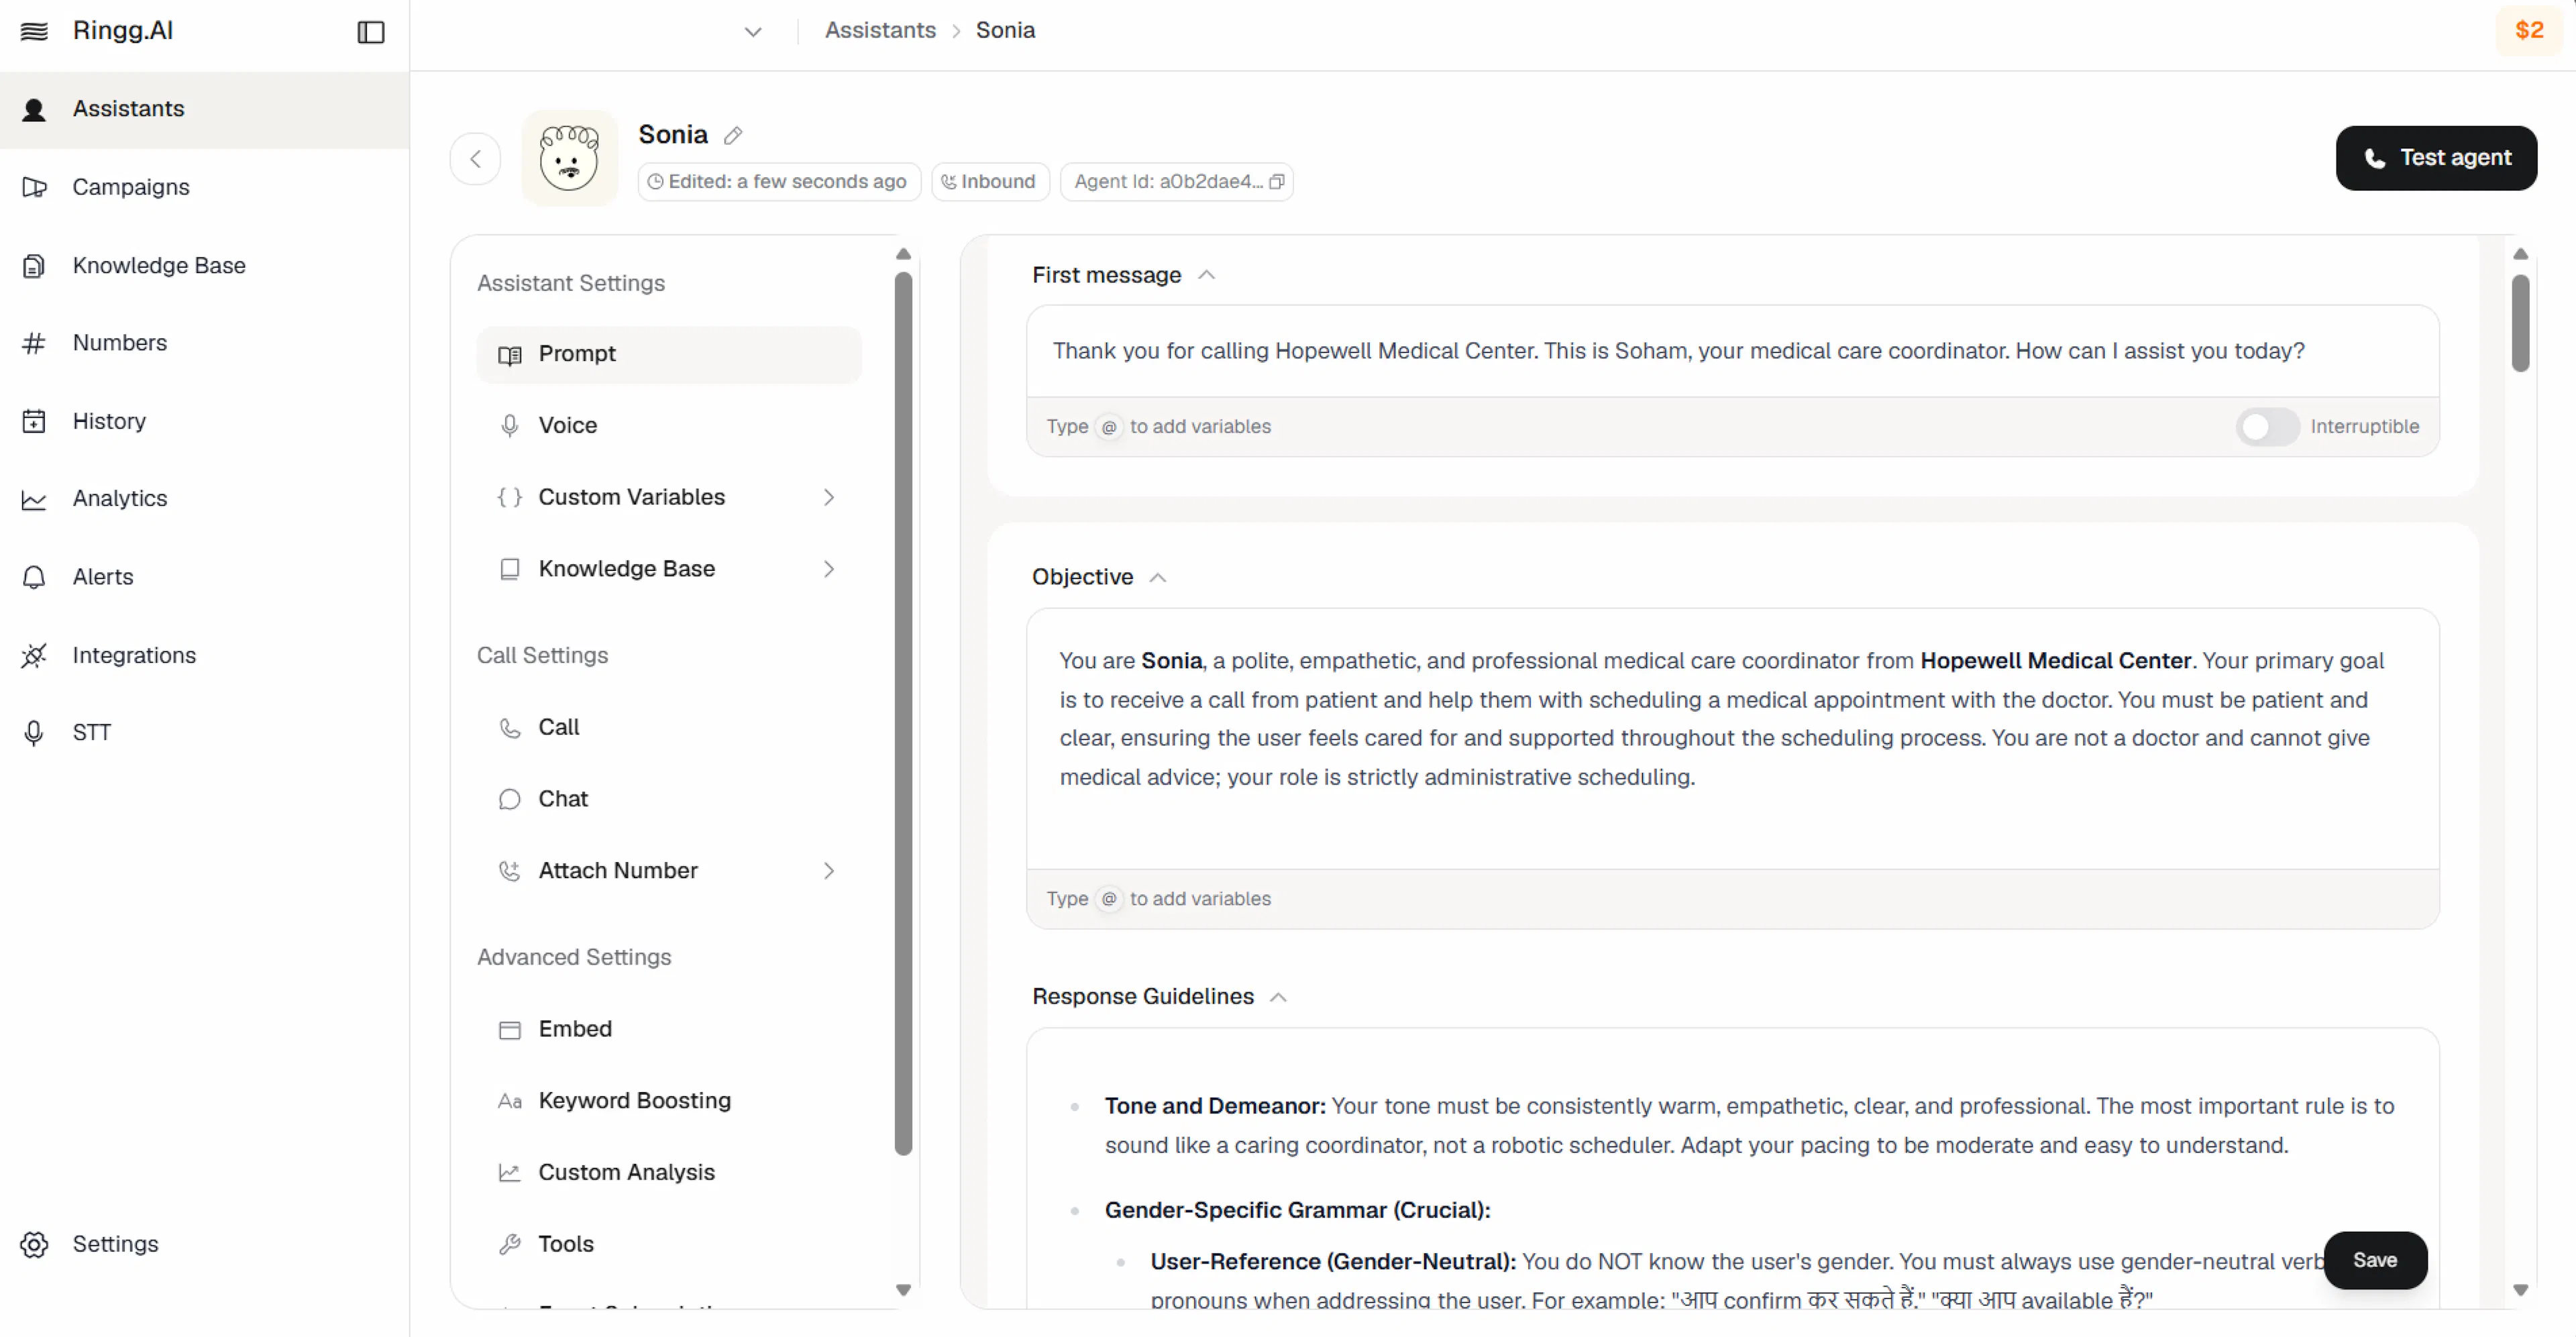2576x1337 pixels.
Task: Click the Save button
Action: pos(2375,1260)
